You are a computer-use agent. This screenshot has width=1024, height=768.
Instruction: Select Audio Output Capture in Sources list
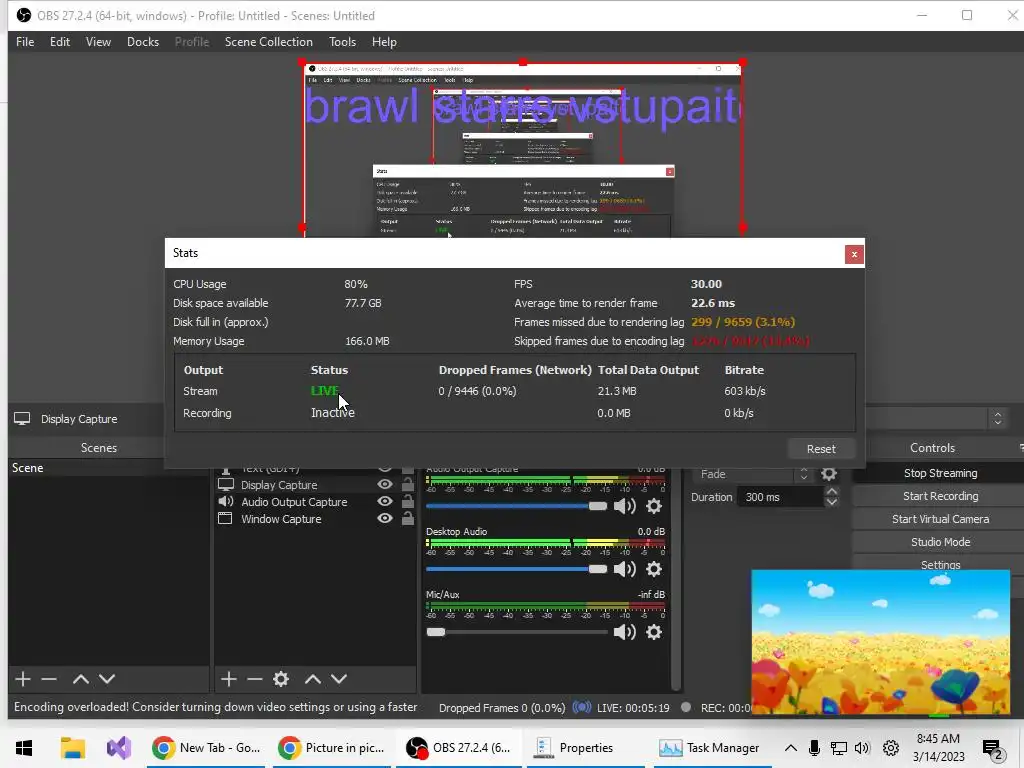point(294,502)
